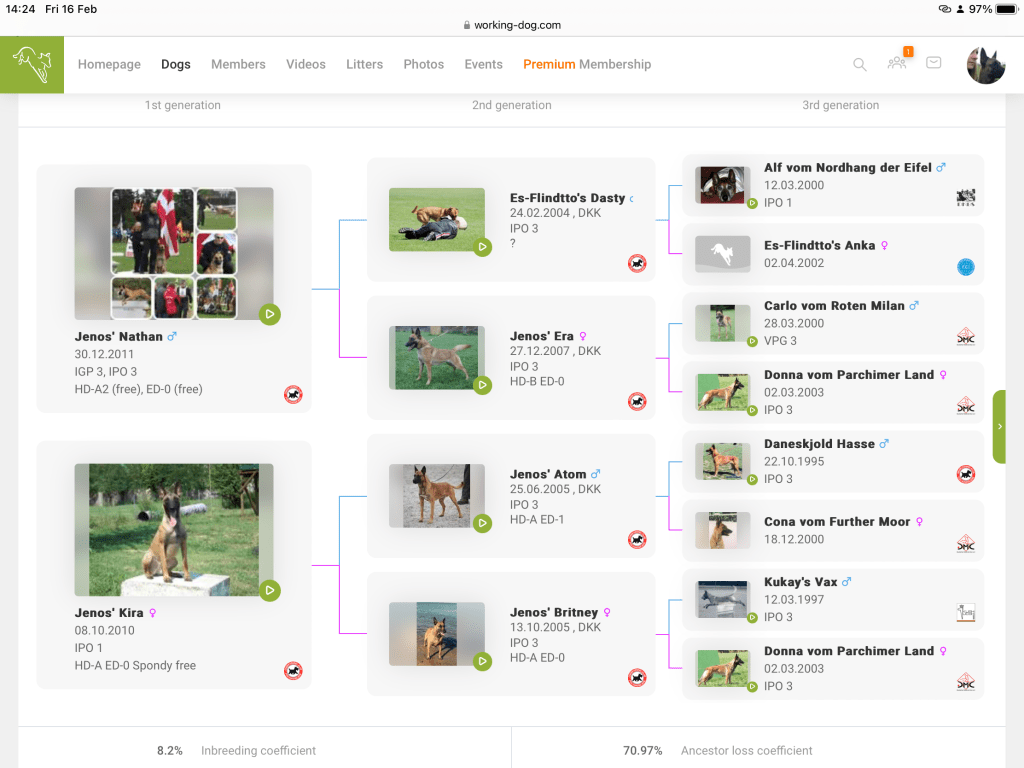Click play icon on Jenos' Atom photo

[482, 523]
